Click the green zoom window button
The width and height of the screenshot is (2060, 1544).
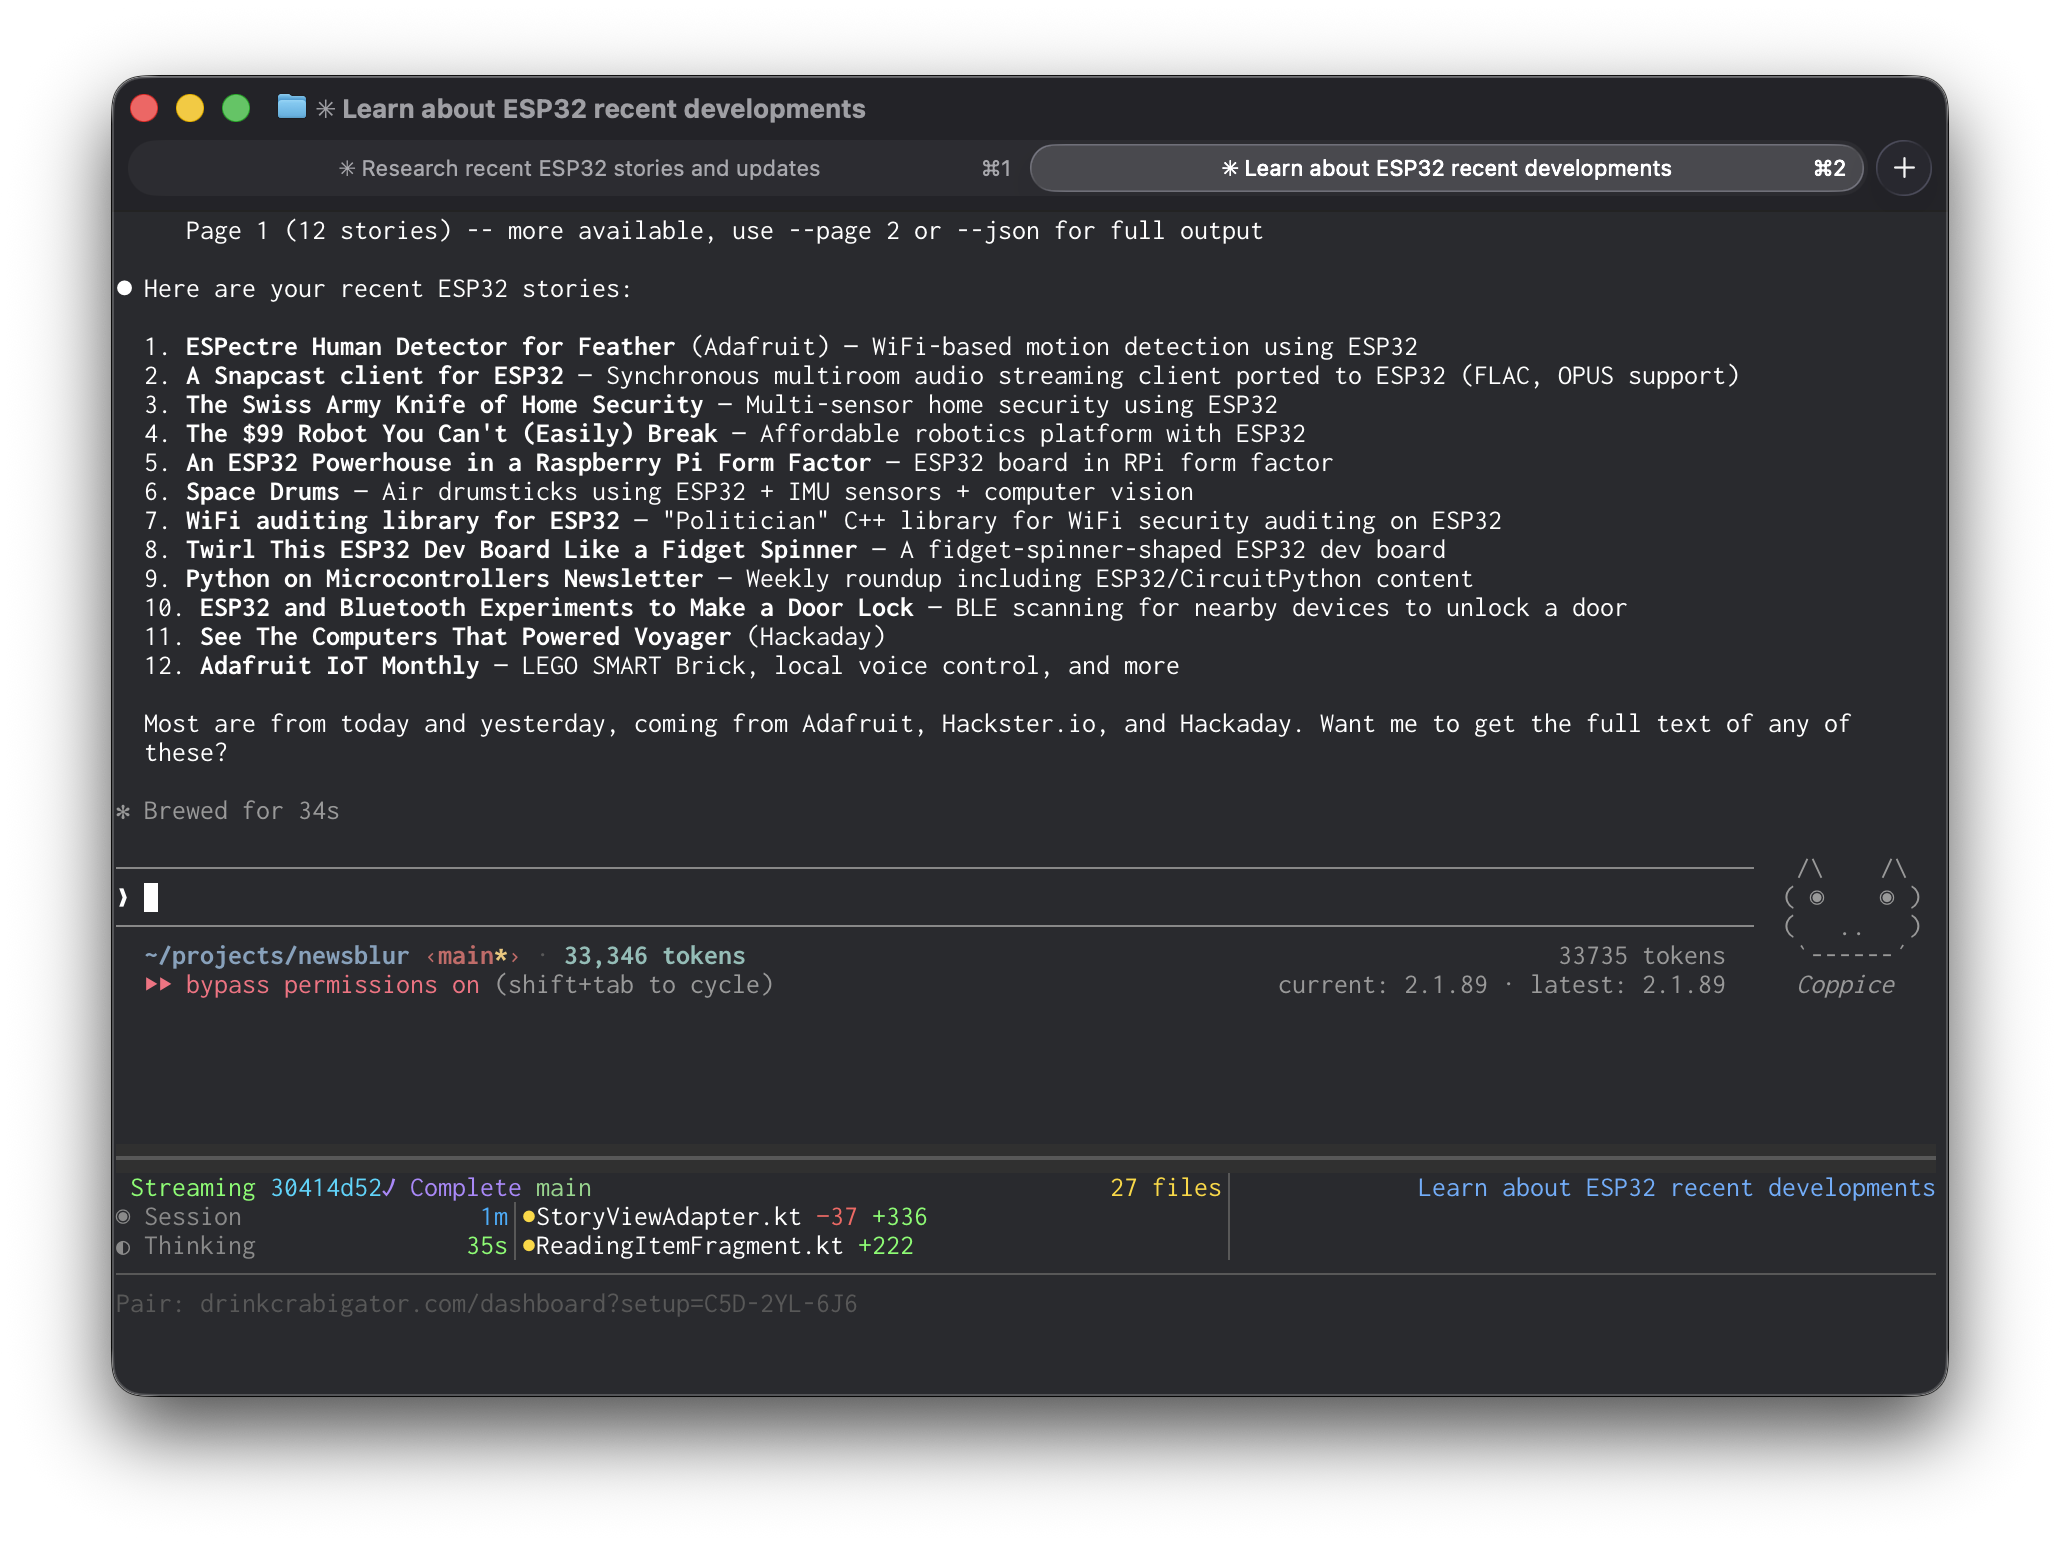(236, 108)
